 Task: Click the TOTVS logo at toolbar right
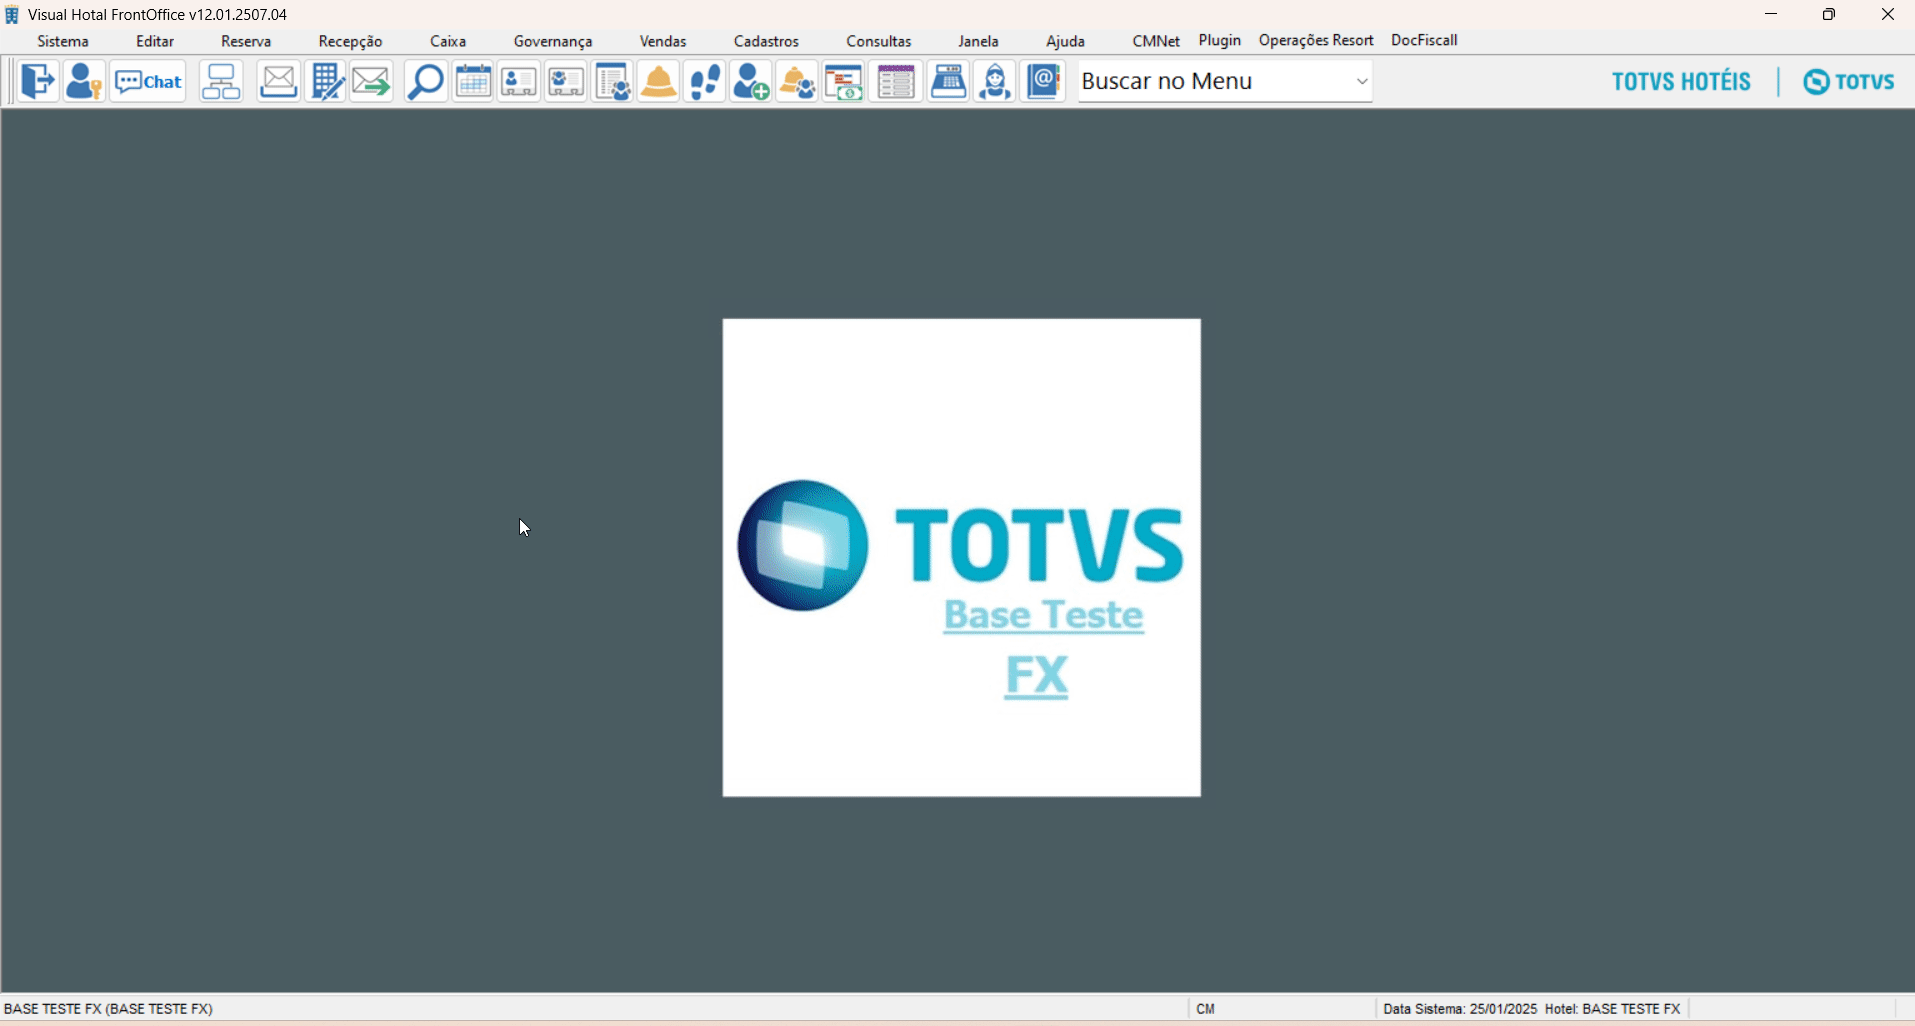click(1849, 81)
